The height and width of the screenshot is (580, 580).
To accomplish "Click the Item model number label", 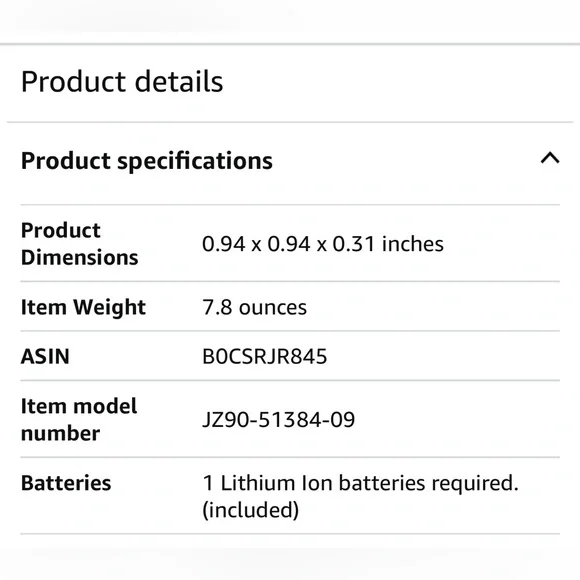I will coord(79,419).
